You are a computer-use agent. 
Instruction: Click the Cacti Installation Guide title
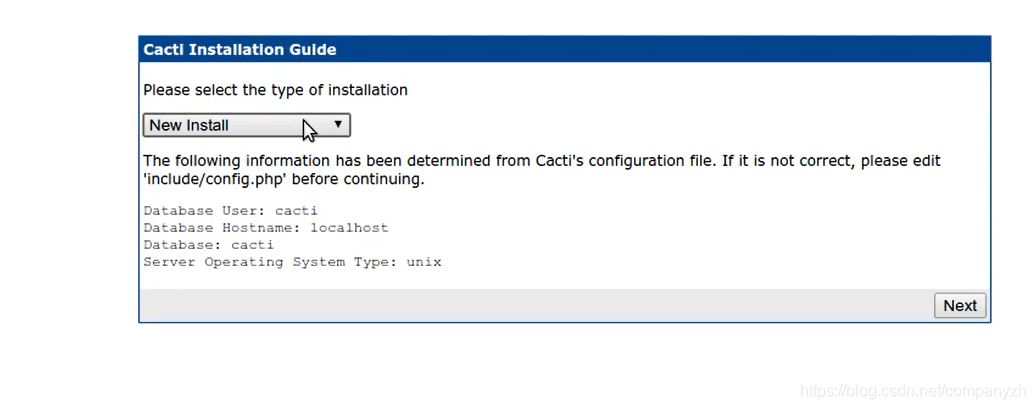(240, 49)
